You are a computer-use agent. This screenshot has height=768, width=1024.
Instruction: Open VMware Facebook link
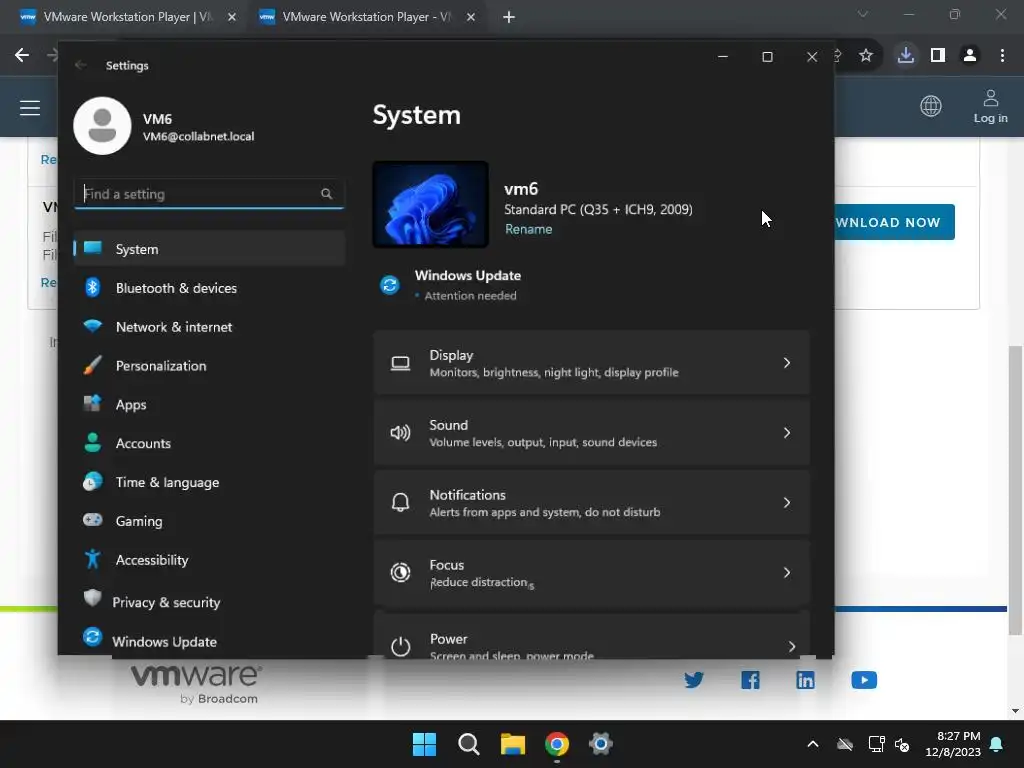click(750, 680)
